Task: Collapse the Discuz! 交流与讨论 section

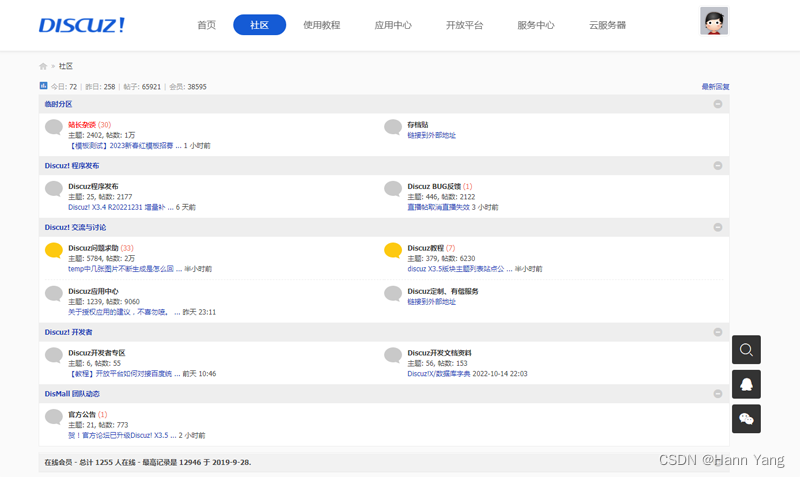Action: (x=718, y=228)
